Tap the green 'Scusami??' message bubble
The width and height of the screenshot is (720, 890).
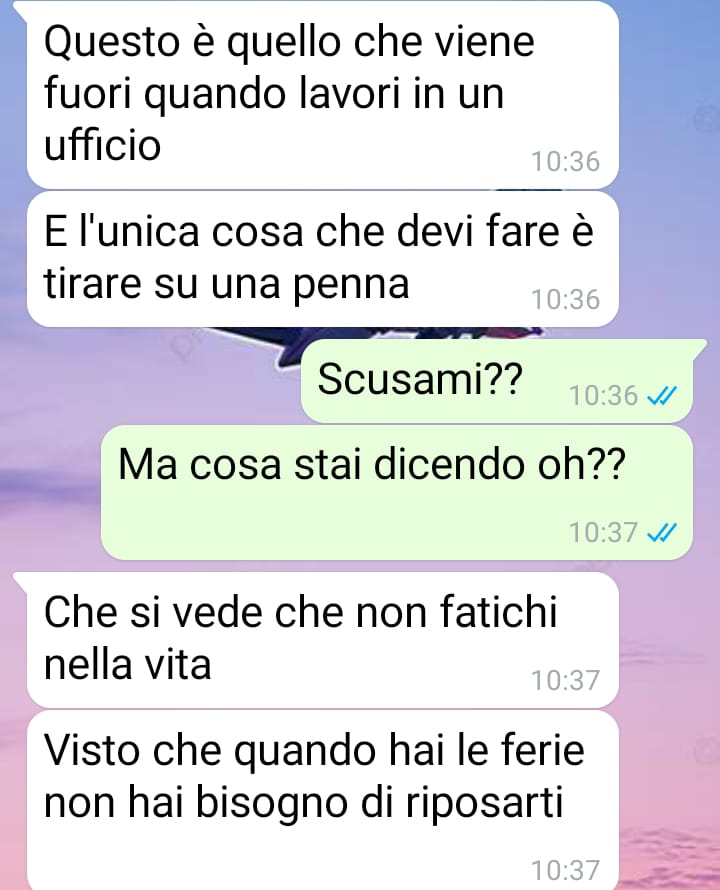point(496,381)
